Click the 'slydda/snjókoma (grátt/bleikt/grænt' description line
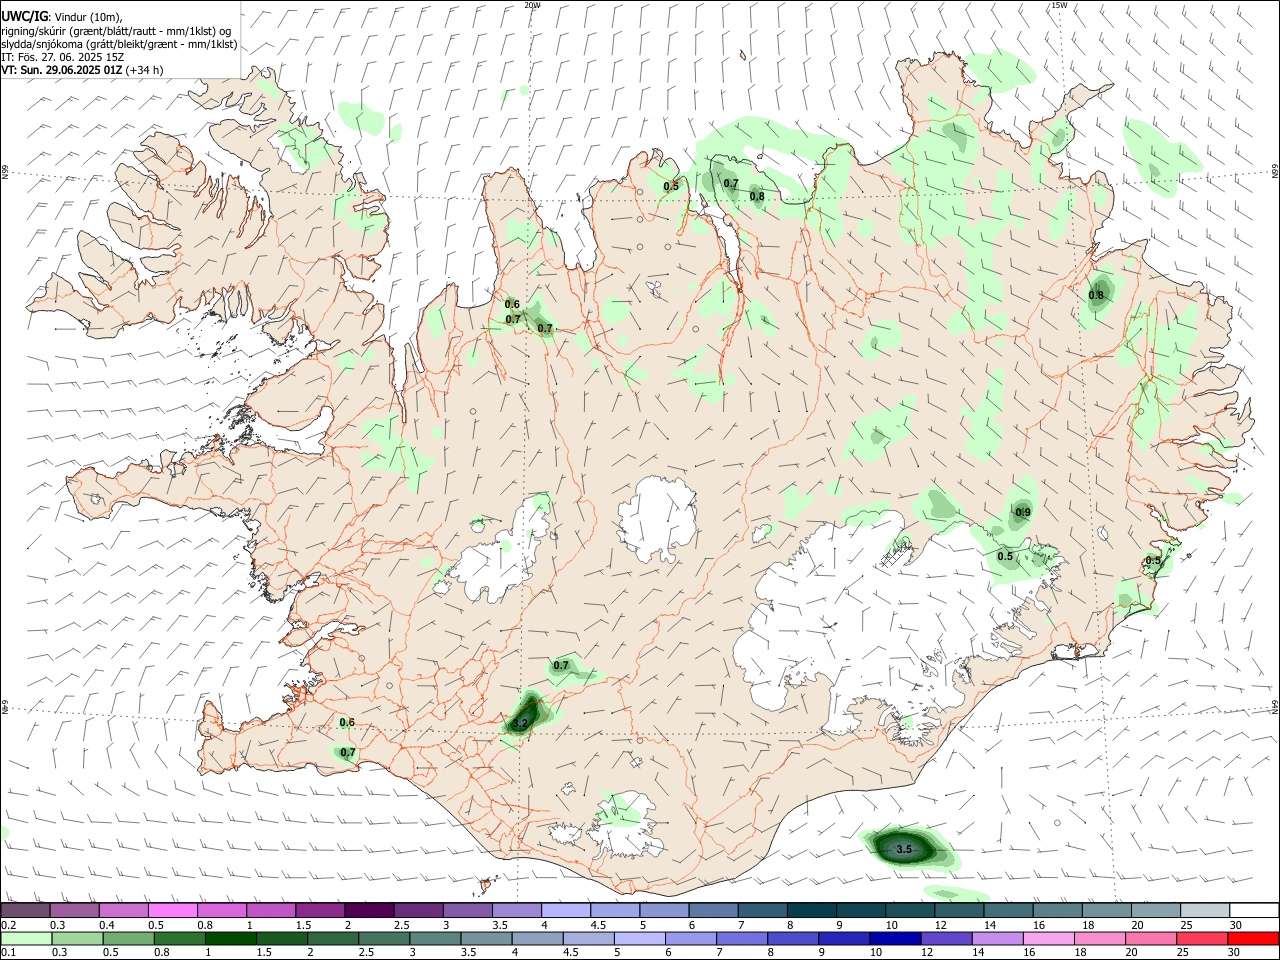The height and width of the screenshot is (960, 1280). pos(119,44)
